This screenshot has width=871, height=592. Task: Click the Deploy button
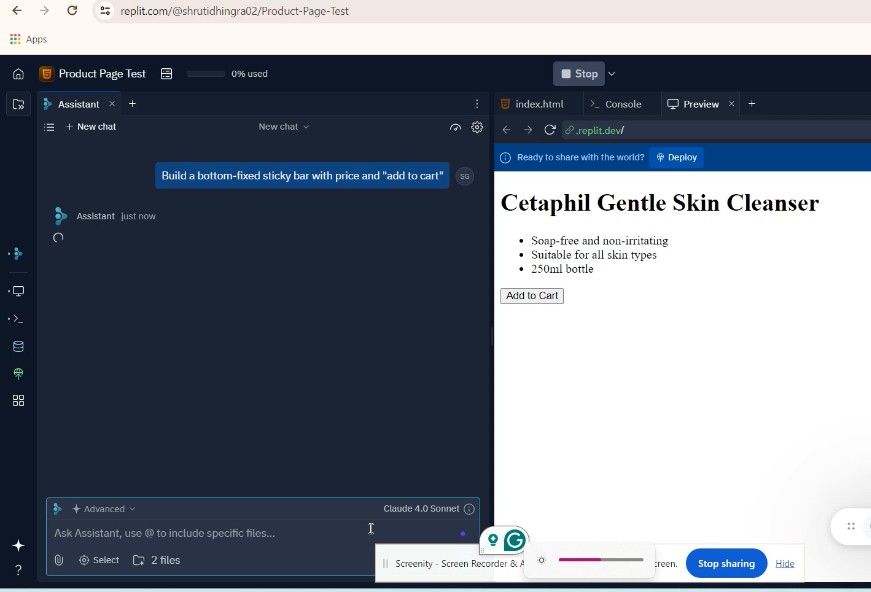pos(677,157)
